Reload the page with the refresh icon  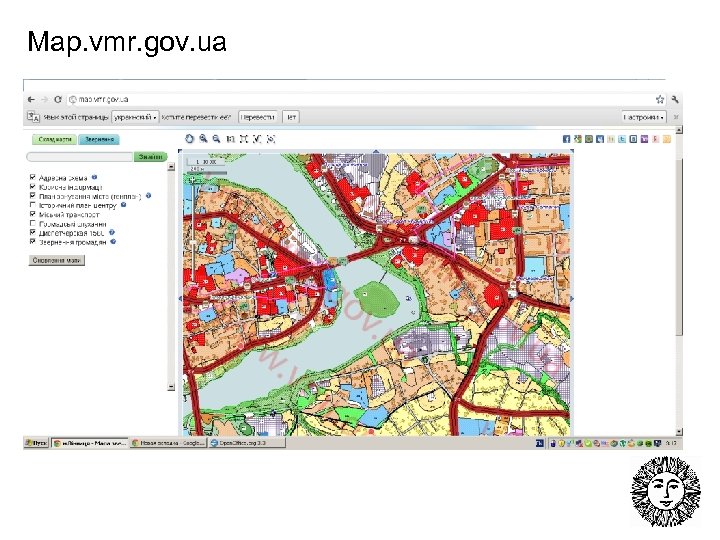click(x=58, y=99)
